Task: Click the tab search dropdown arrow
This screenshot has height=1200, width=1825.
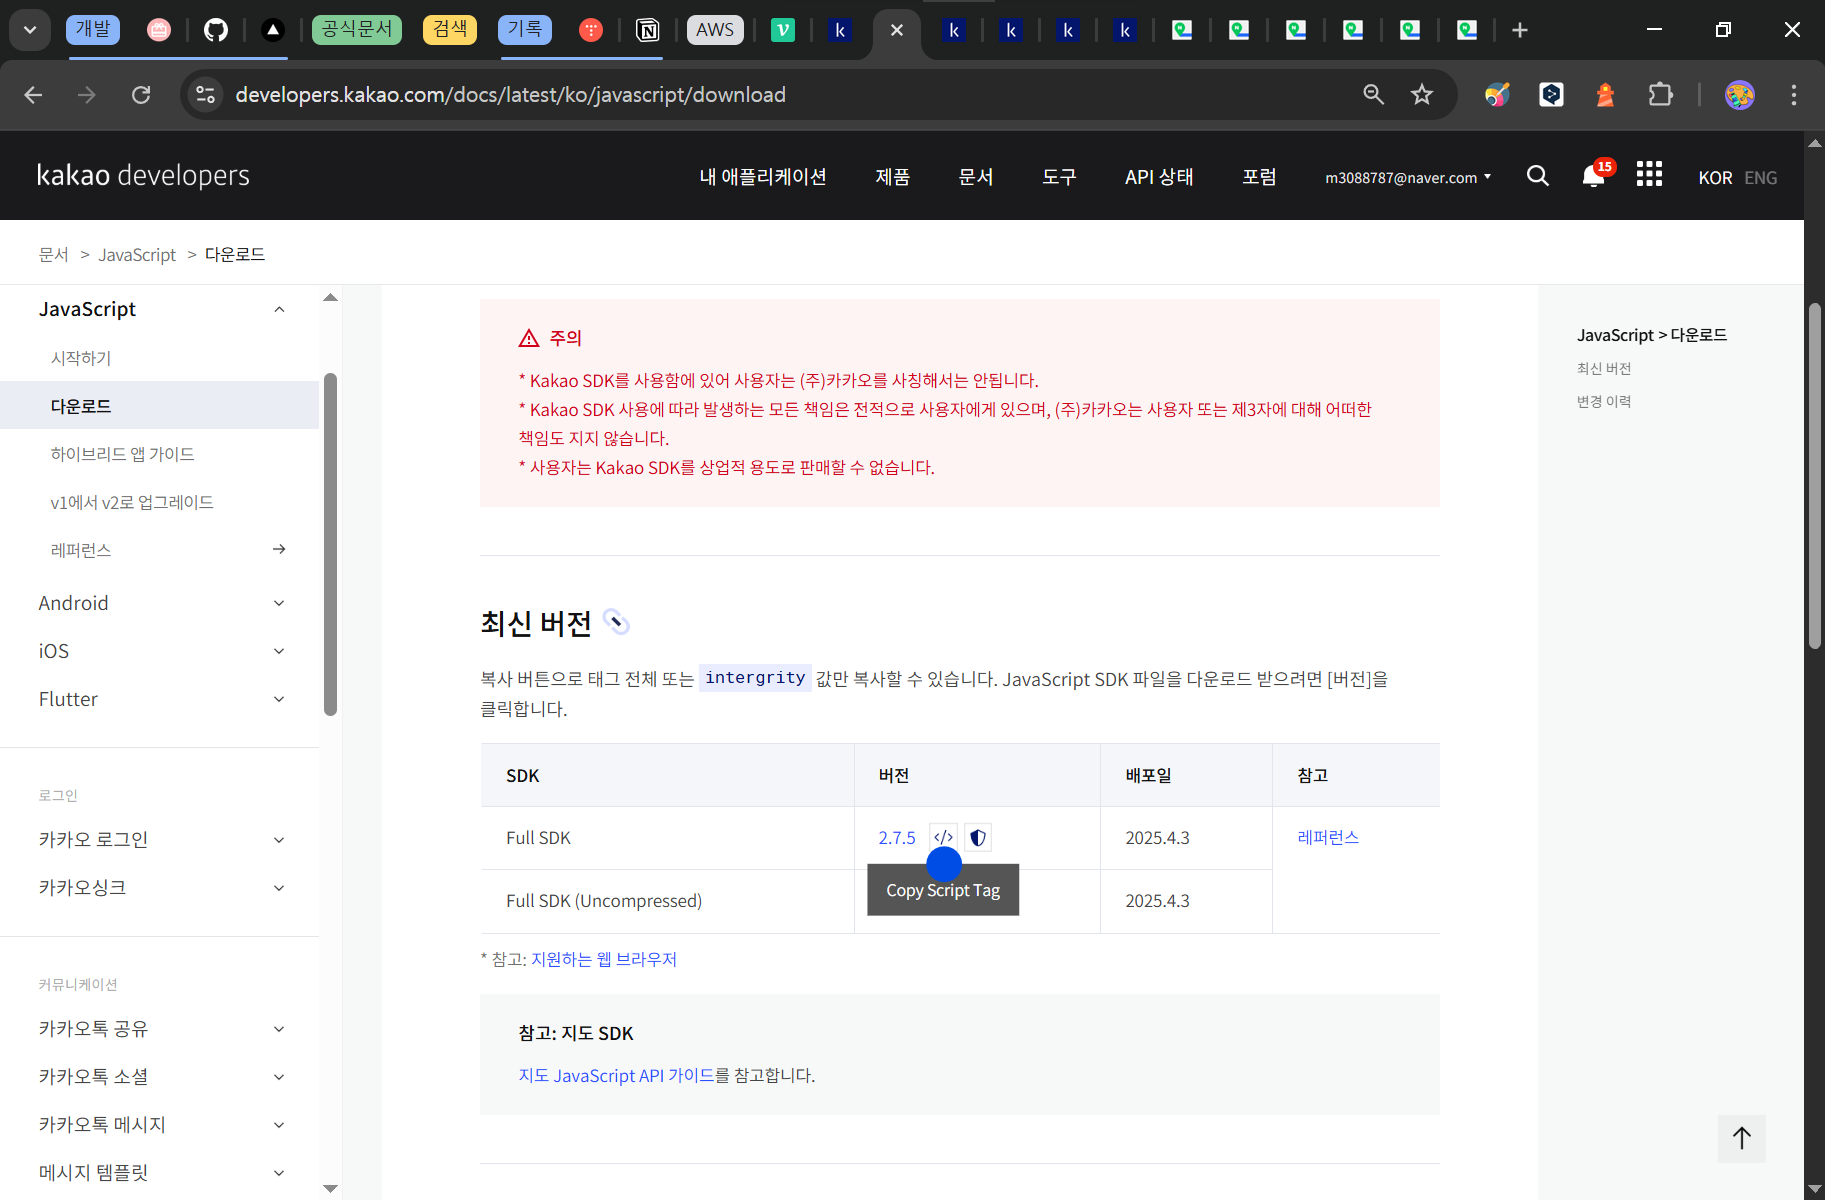Action: 30,30
